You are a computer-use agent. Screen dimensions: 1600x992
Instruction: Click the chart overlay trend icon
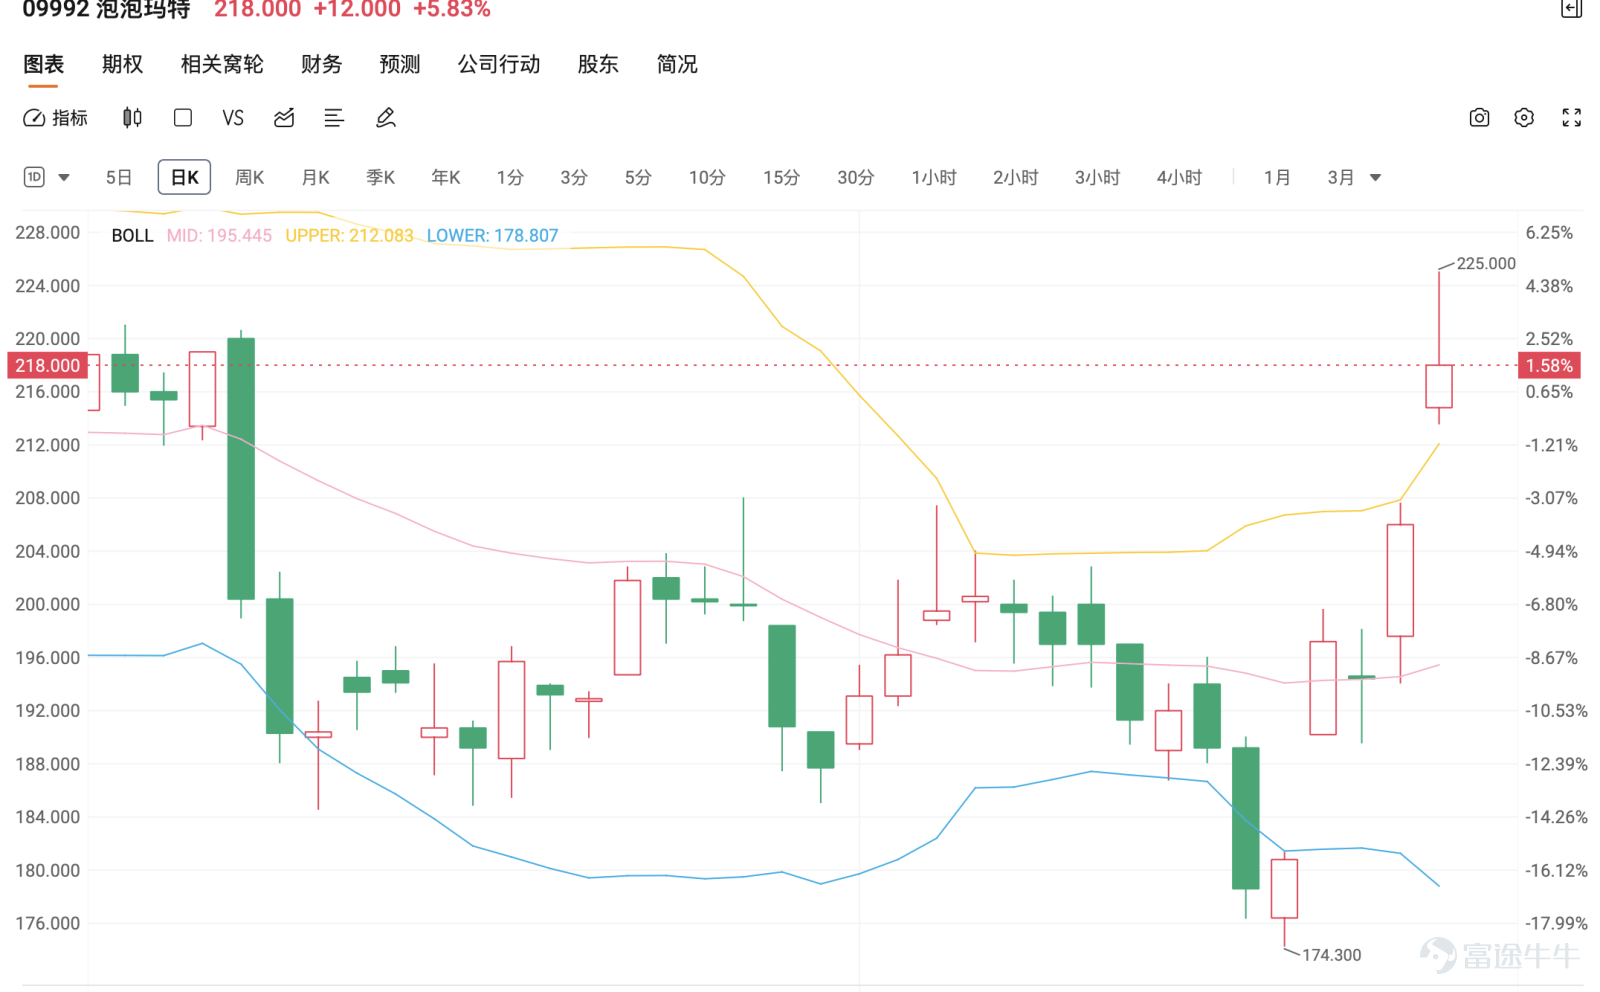[284, 118]
